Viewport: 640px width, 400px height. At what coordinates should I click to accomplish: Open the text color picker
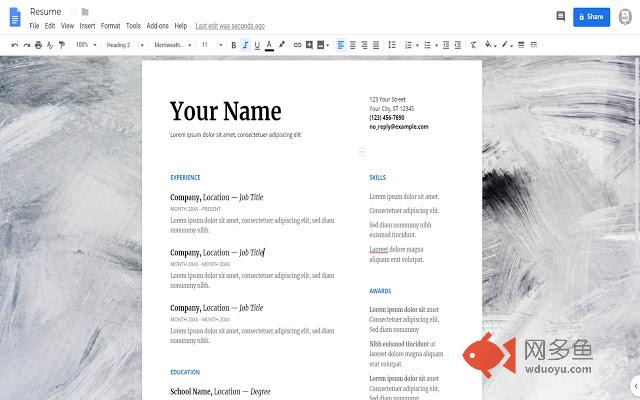coord(269,45)
